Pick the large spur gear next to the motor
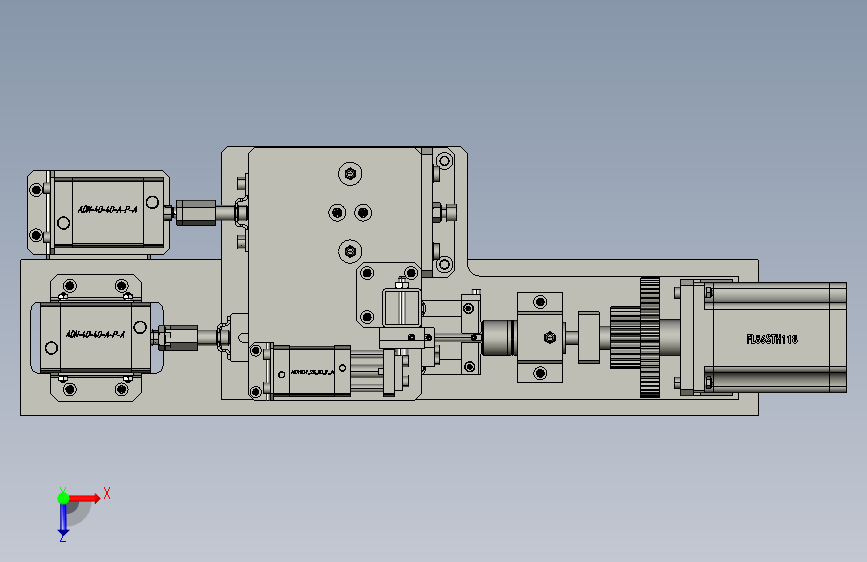The width and height of the screenshot is (867, 562). [x=650, y=337]
